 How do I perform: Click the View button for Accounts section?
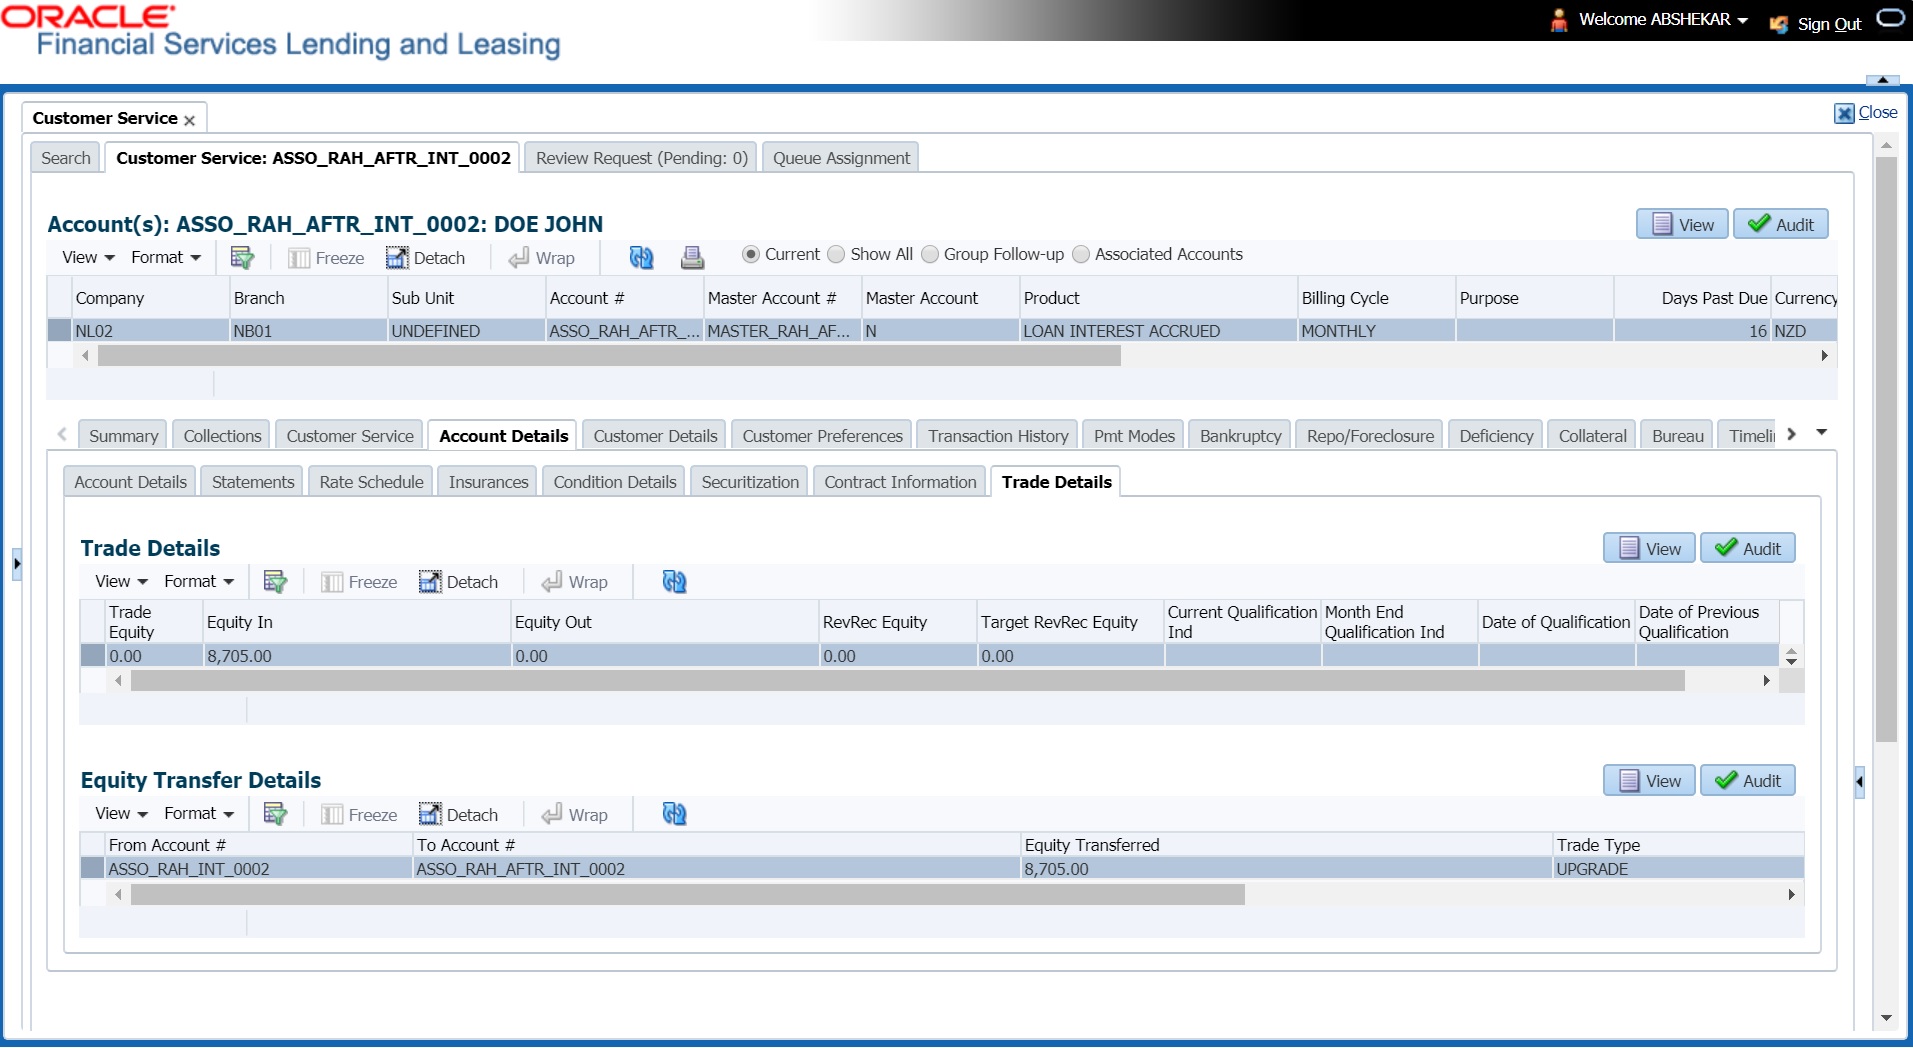(1682, 224)
